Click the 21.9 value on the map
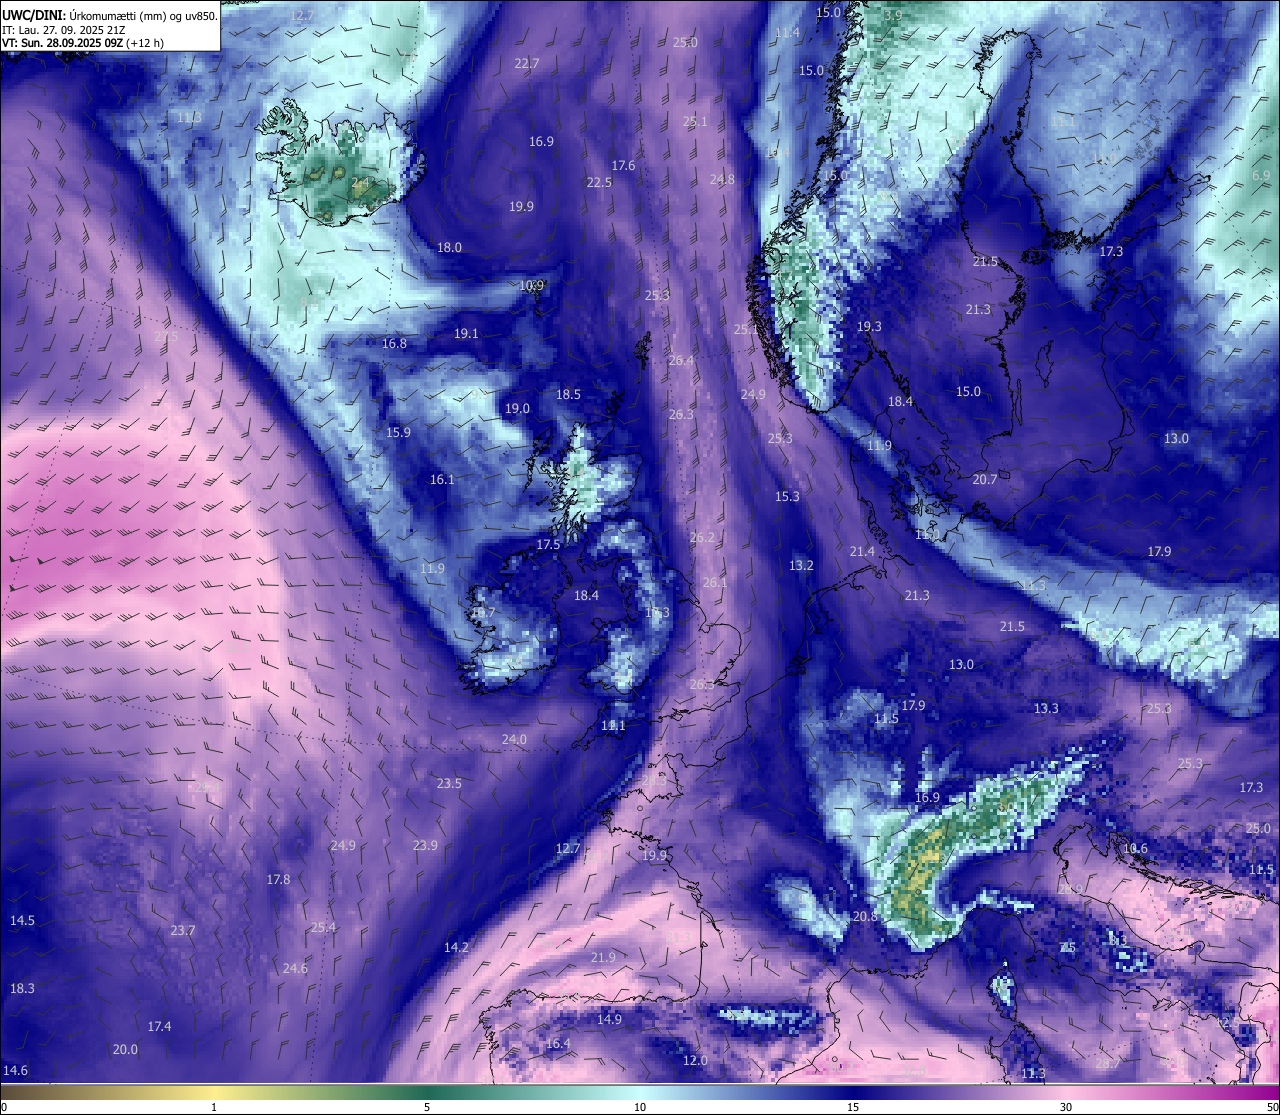Screen dimensions: 1280x1115 [603, 958]
